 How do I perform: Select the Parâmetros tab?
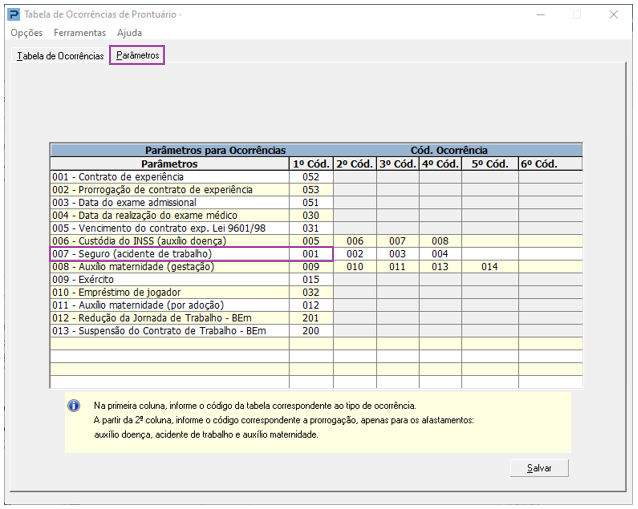click(x=137, y=56)
